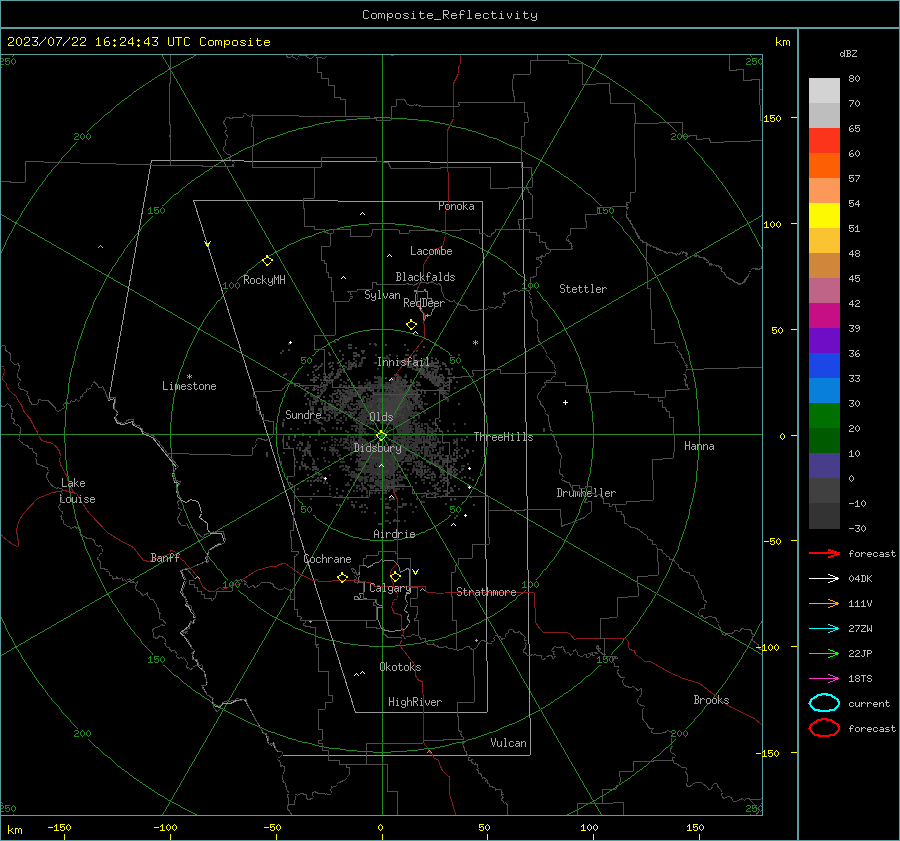Click the Lake Louise label
The image size is (900, 841).
click(77, 491)
